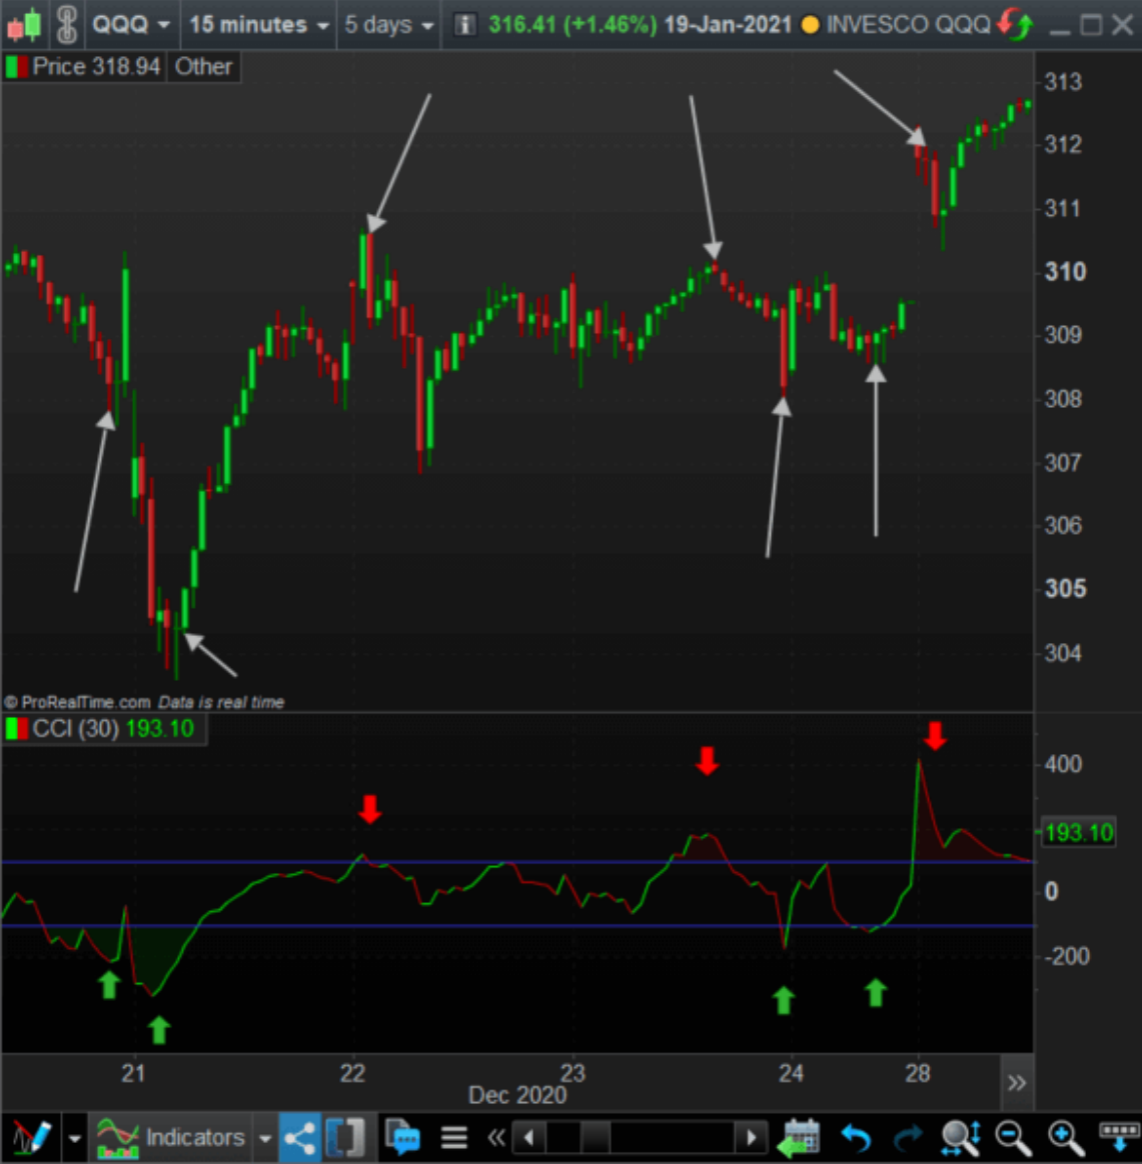
Task: Open the QQQ ticker symbol dropdown
Action: point(130,24)
